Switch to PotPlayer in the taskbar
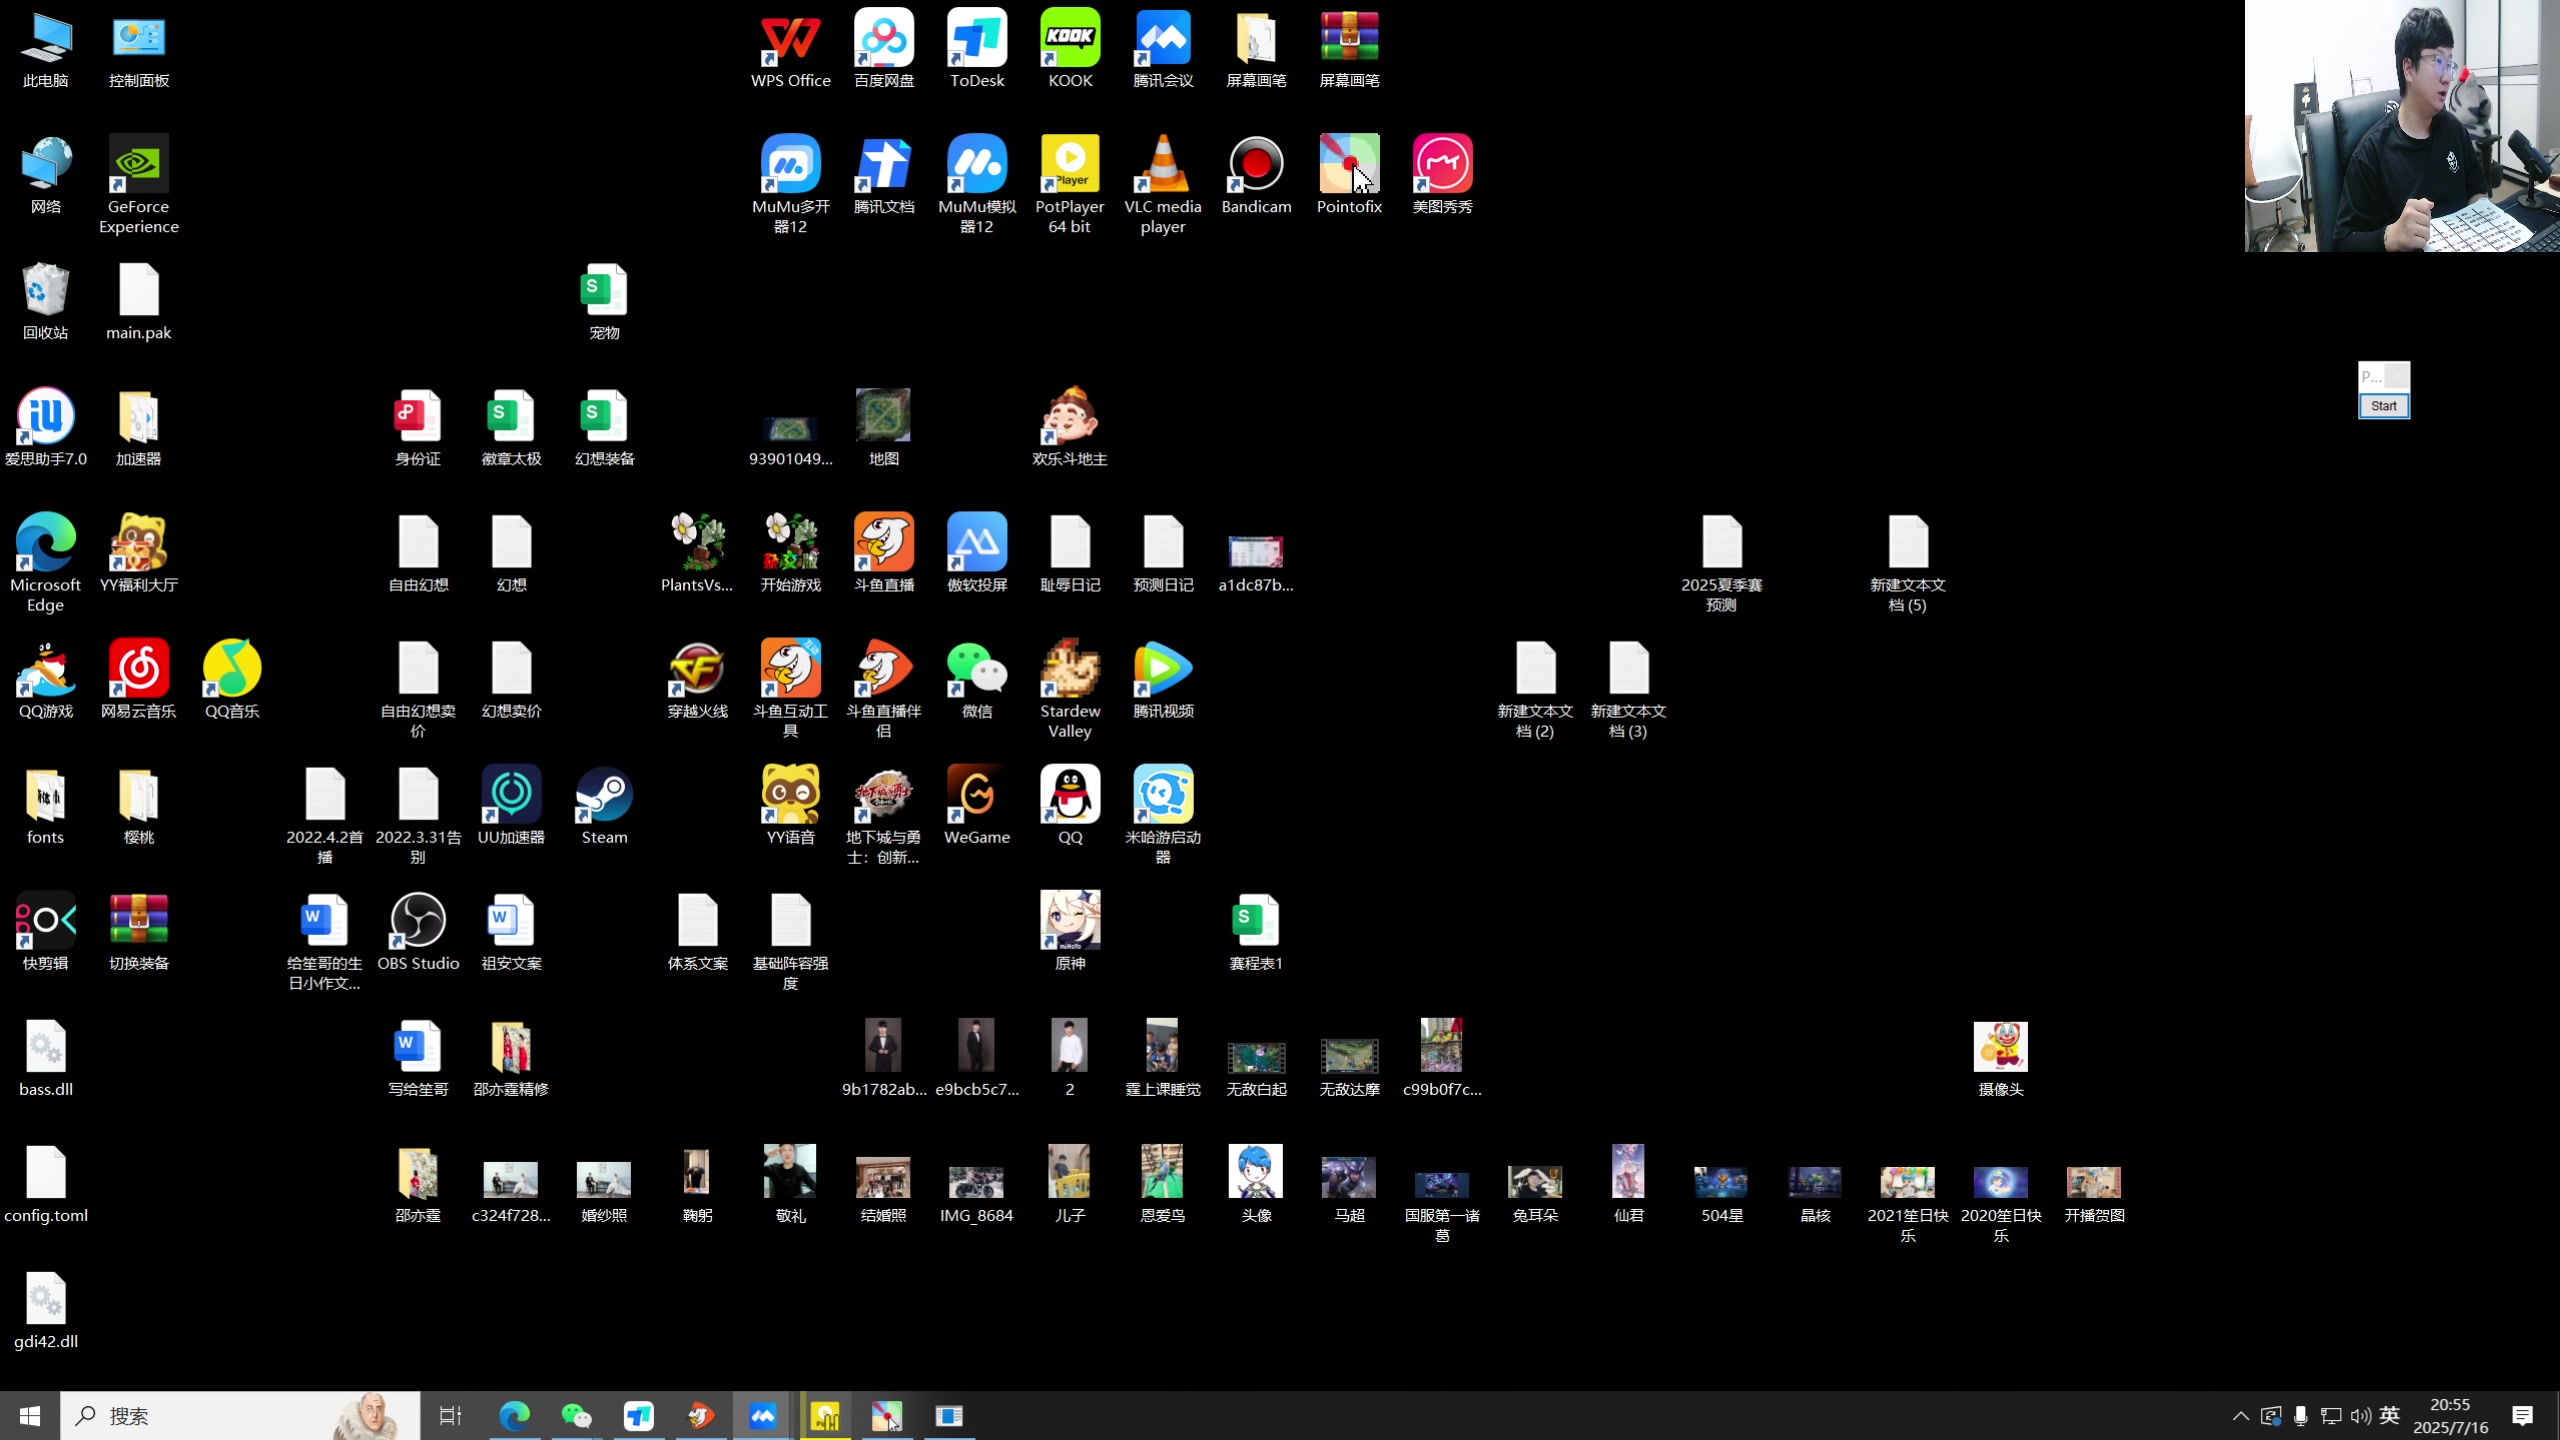 (x=825, y=1416)
